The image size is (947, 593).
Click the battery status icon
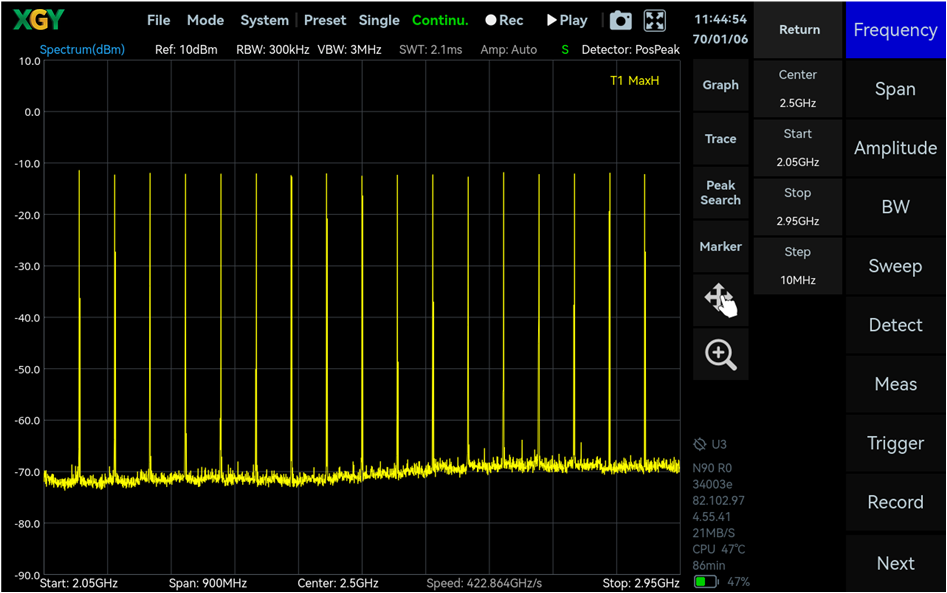pos(706,582)
